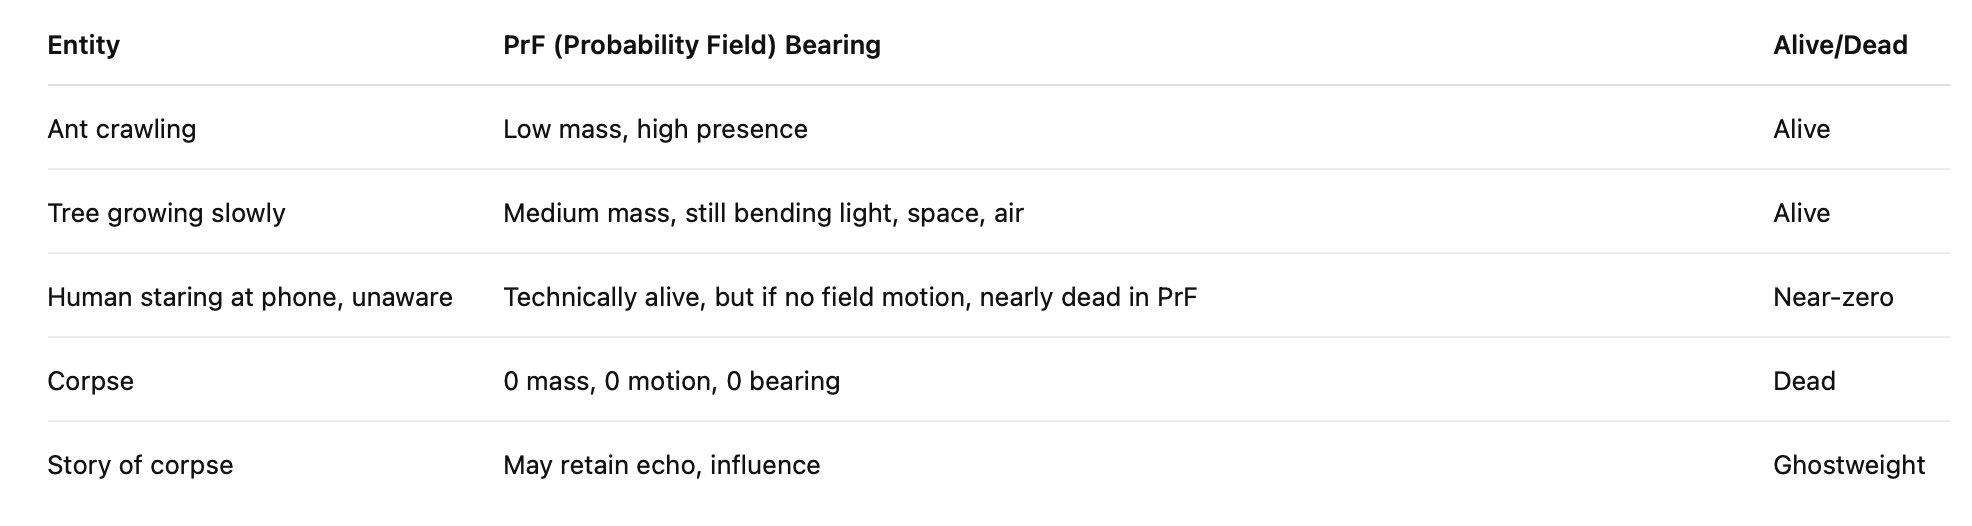1972x526 pixels.
Task: Select the 'Ghostweight' status cell
Action: click(1848, 465)
